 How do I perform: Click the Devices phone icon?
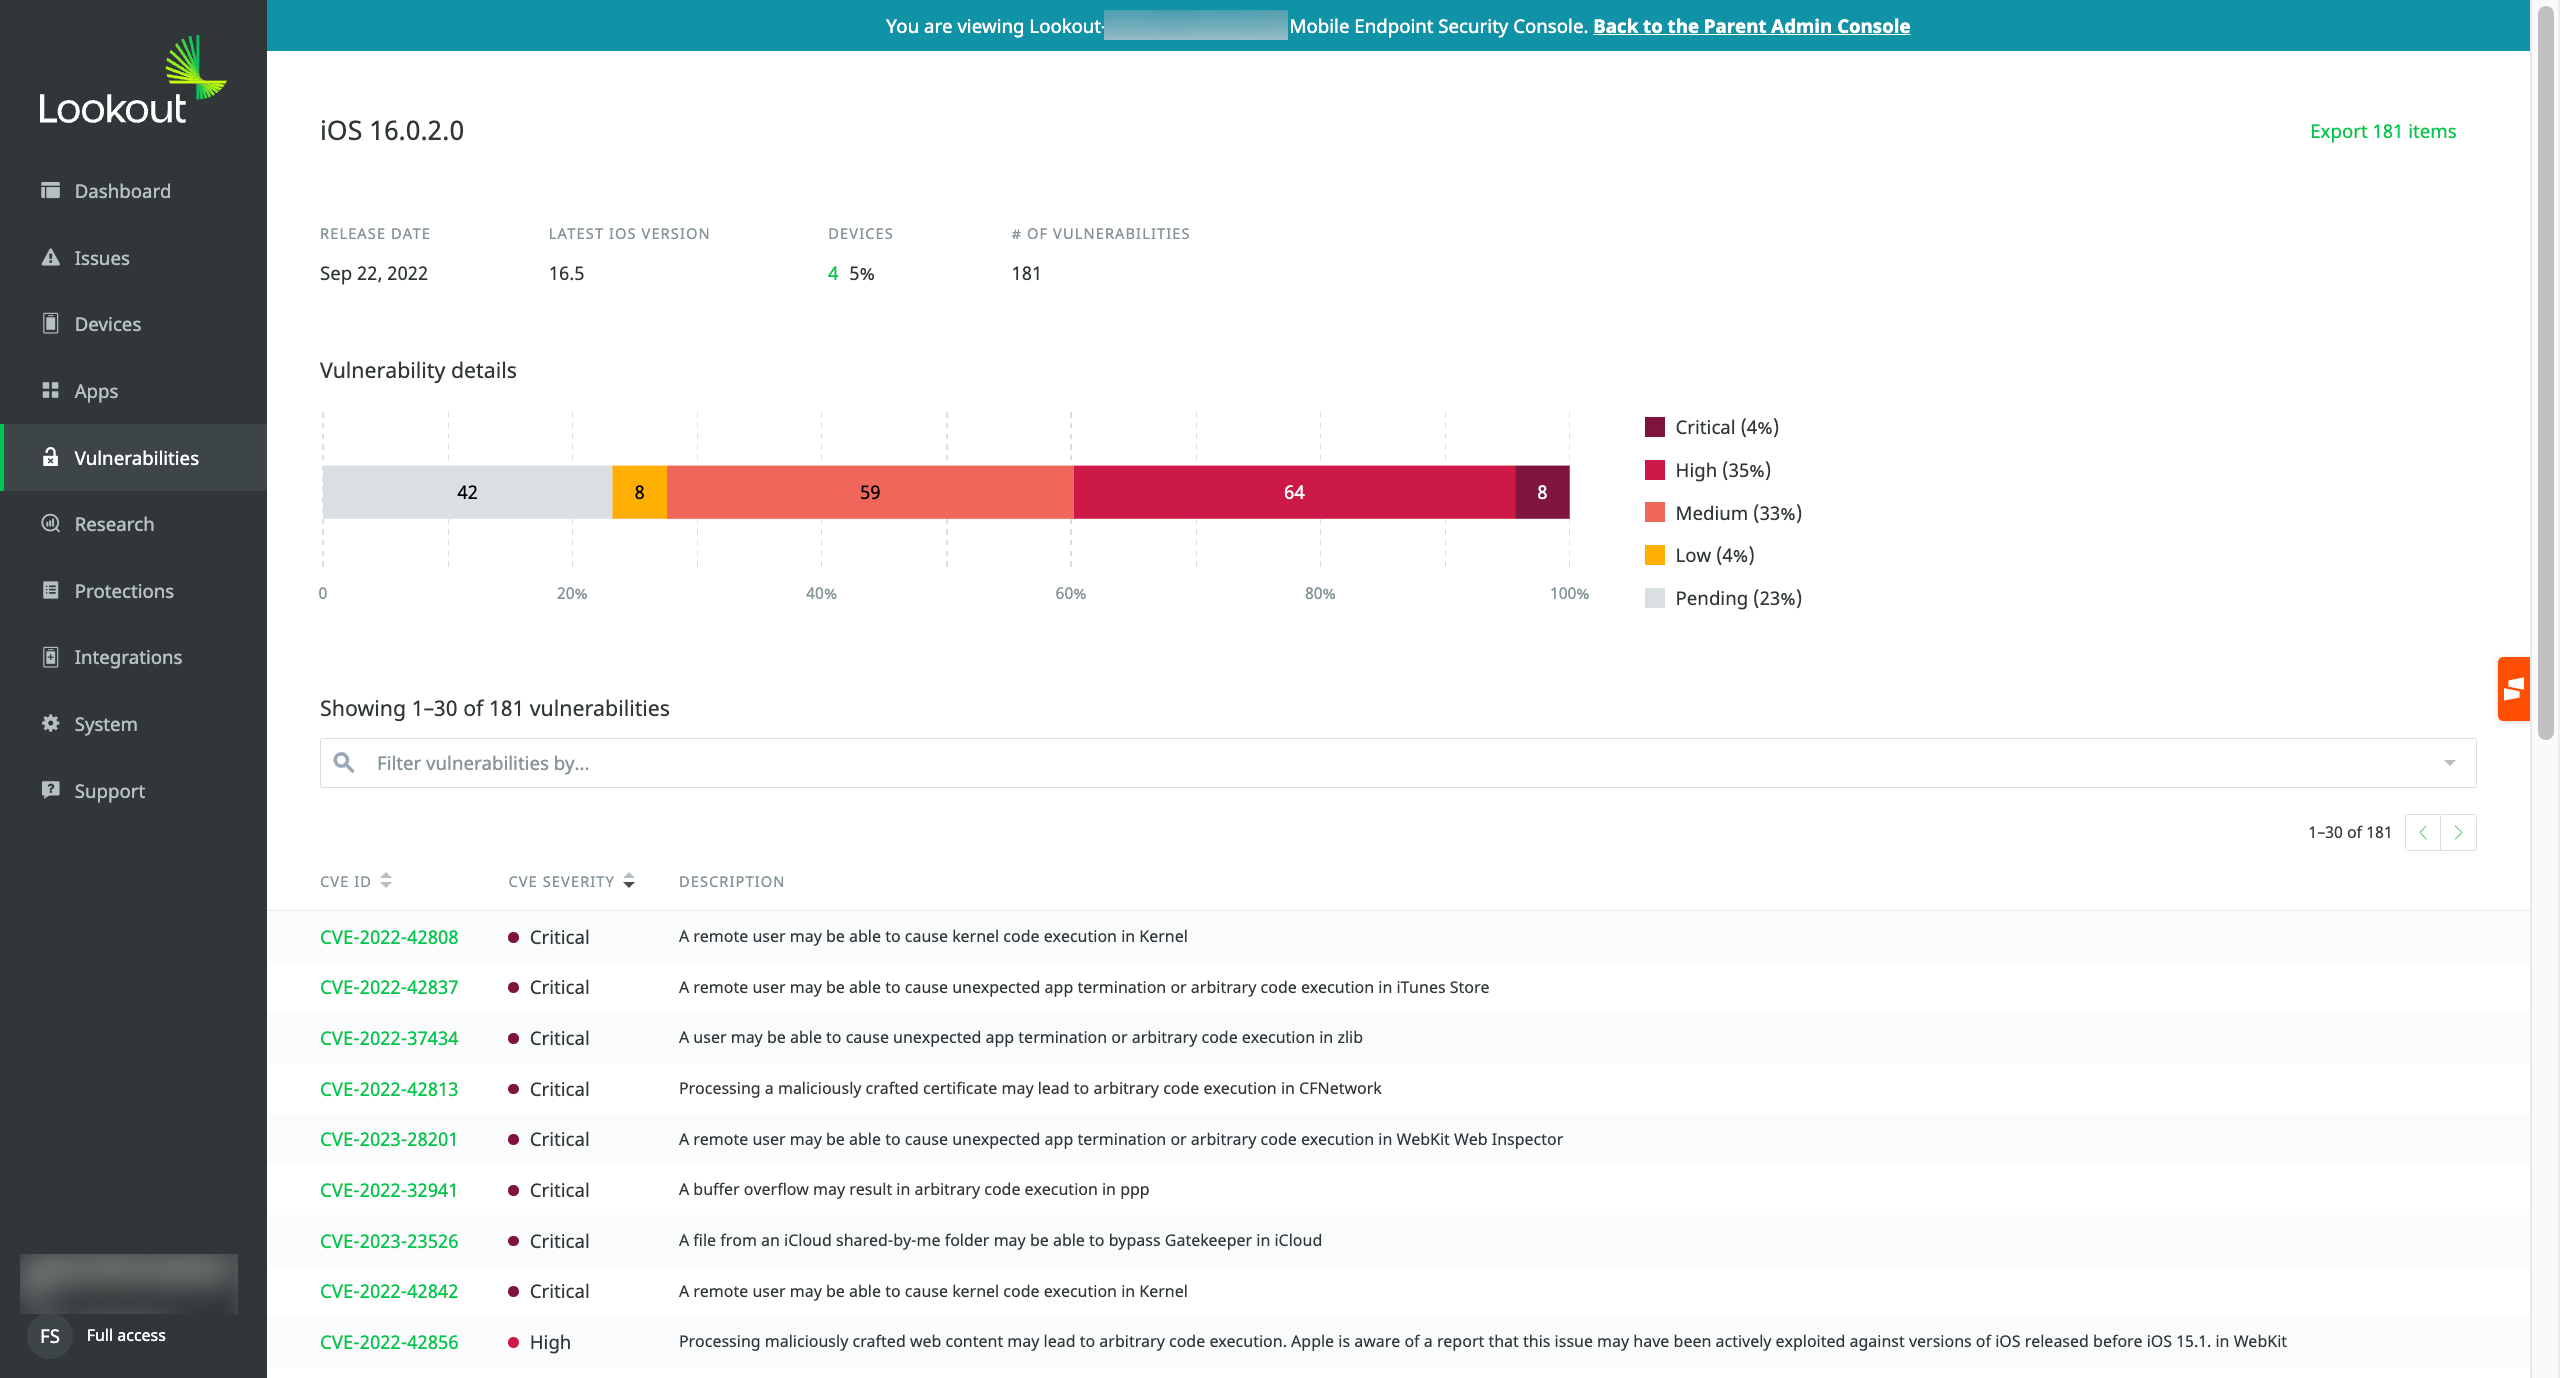50,323
